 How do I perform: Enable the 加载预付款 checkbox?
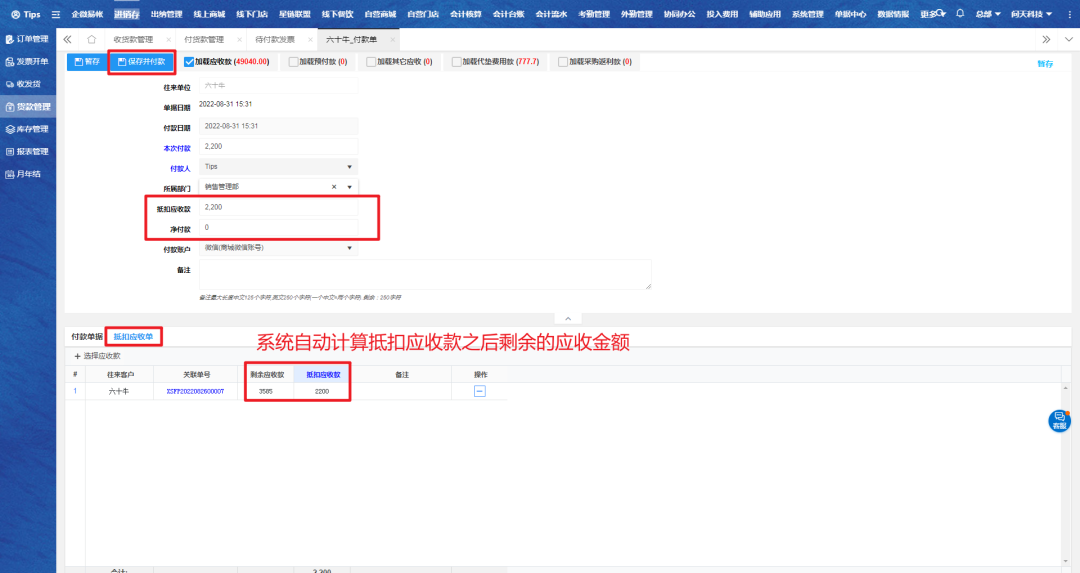(293, 62)
